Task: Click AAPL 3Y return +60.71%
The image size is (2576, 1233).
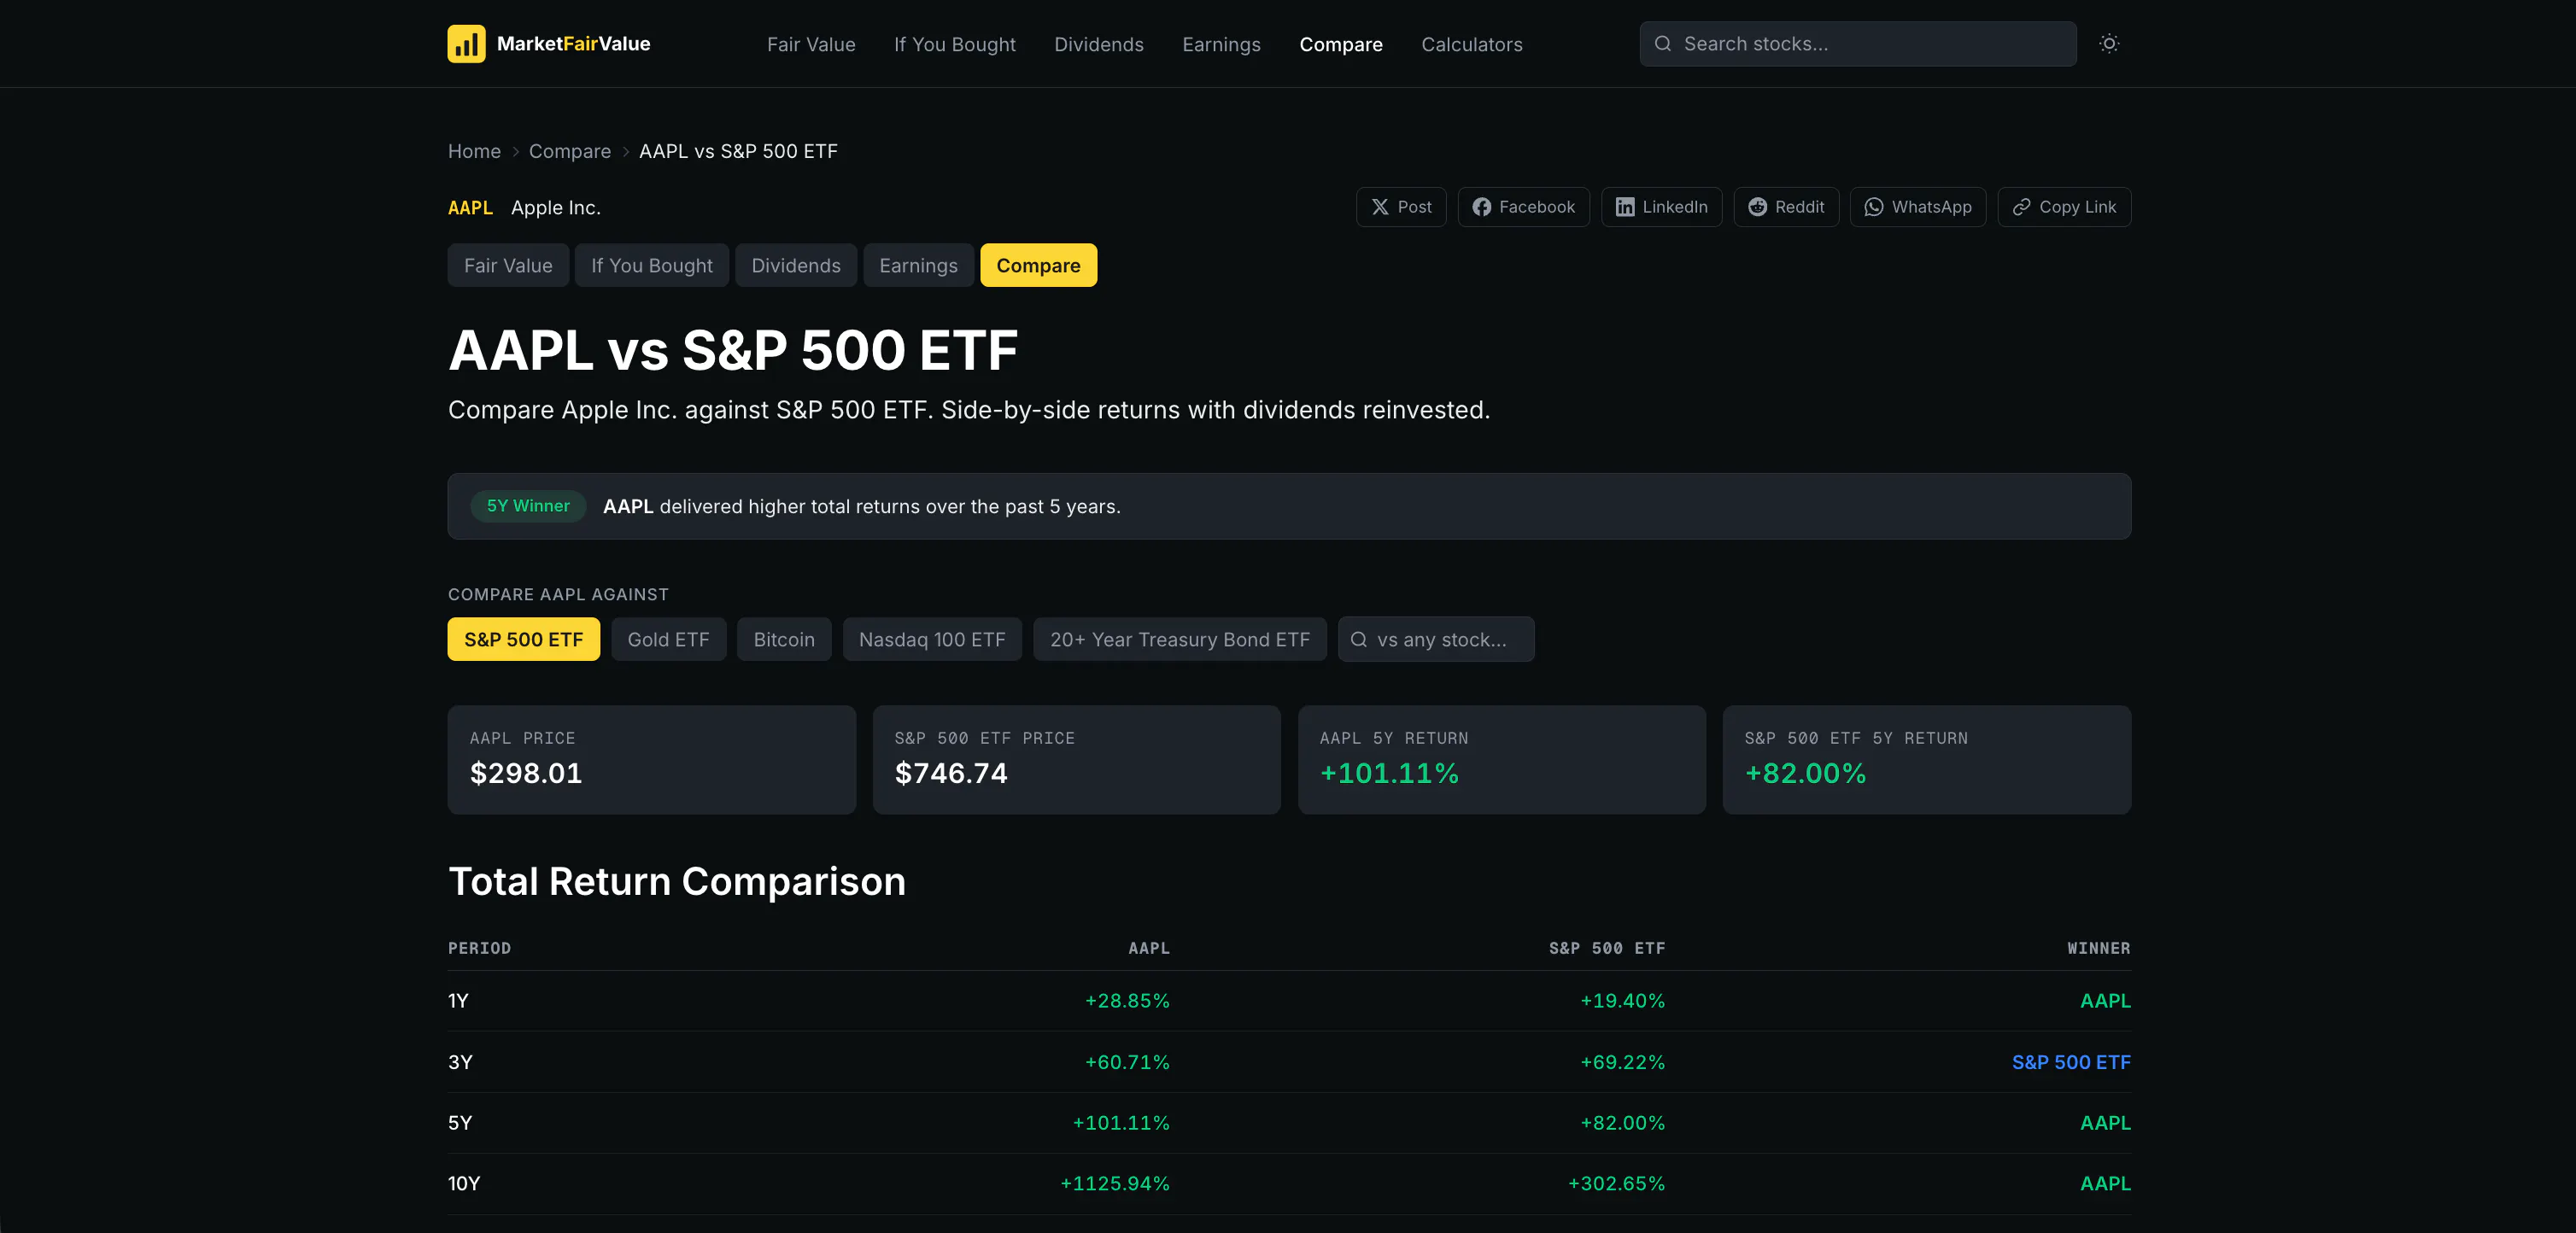Action: point(1127,1063)
